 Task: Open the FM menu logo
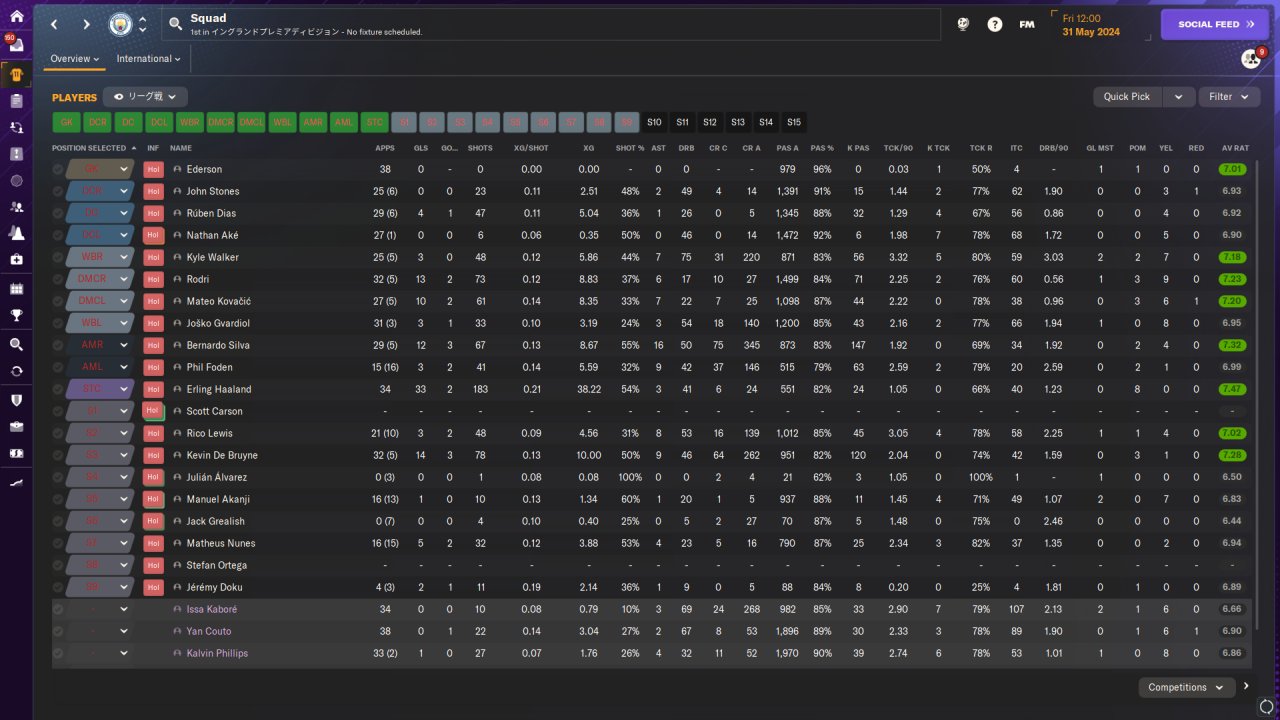(1027, 24)
